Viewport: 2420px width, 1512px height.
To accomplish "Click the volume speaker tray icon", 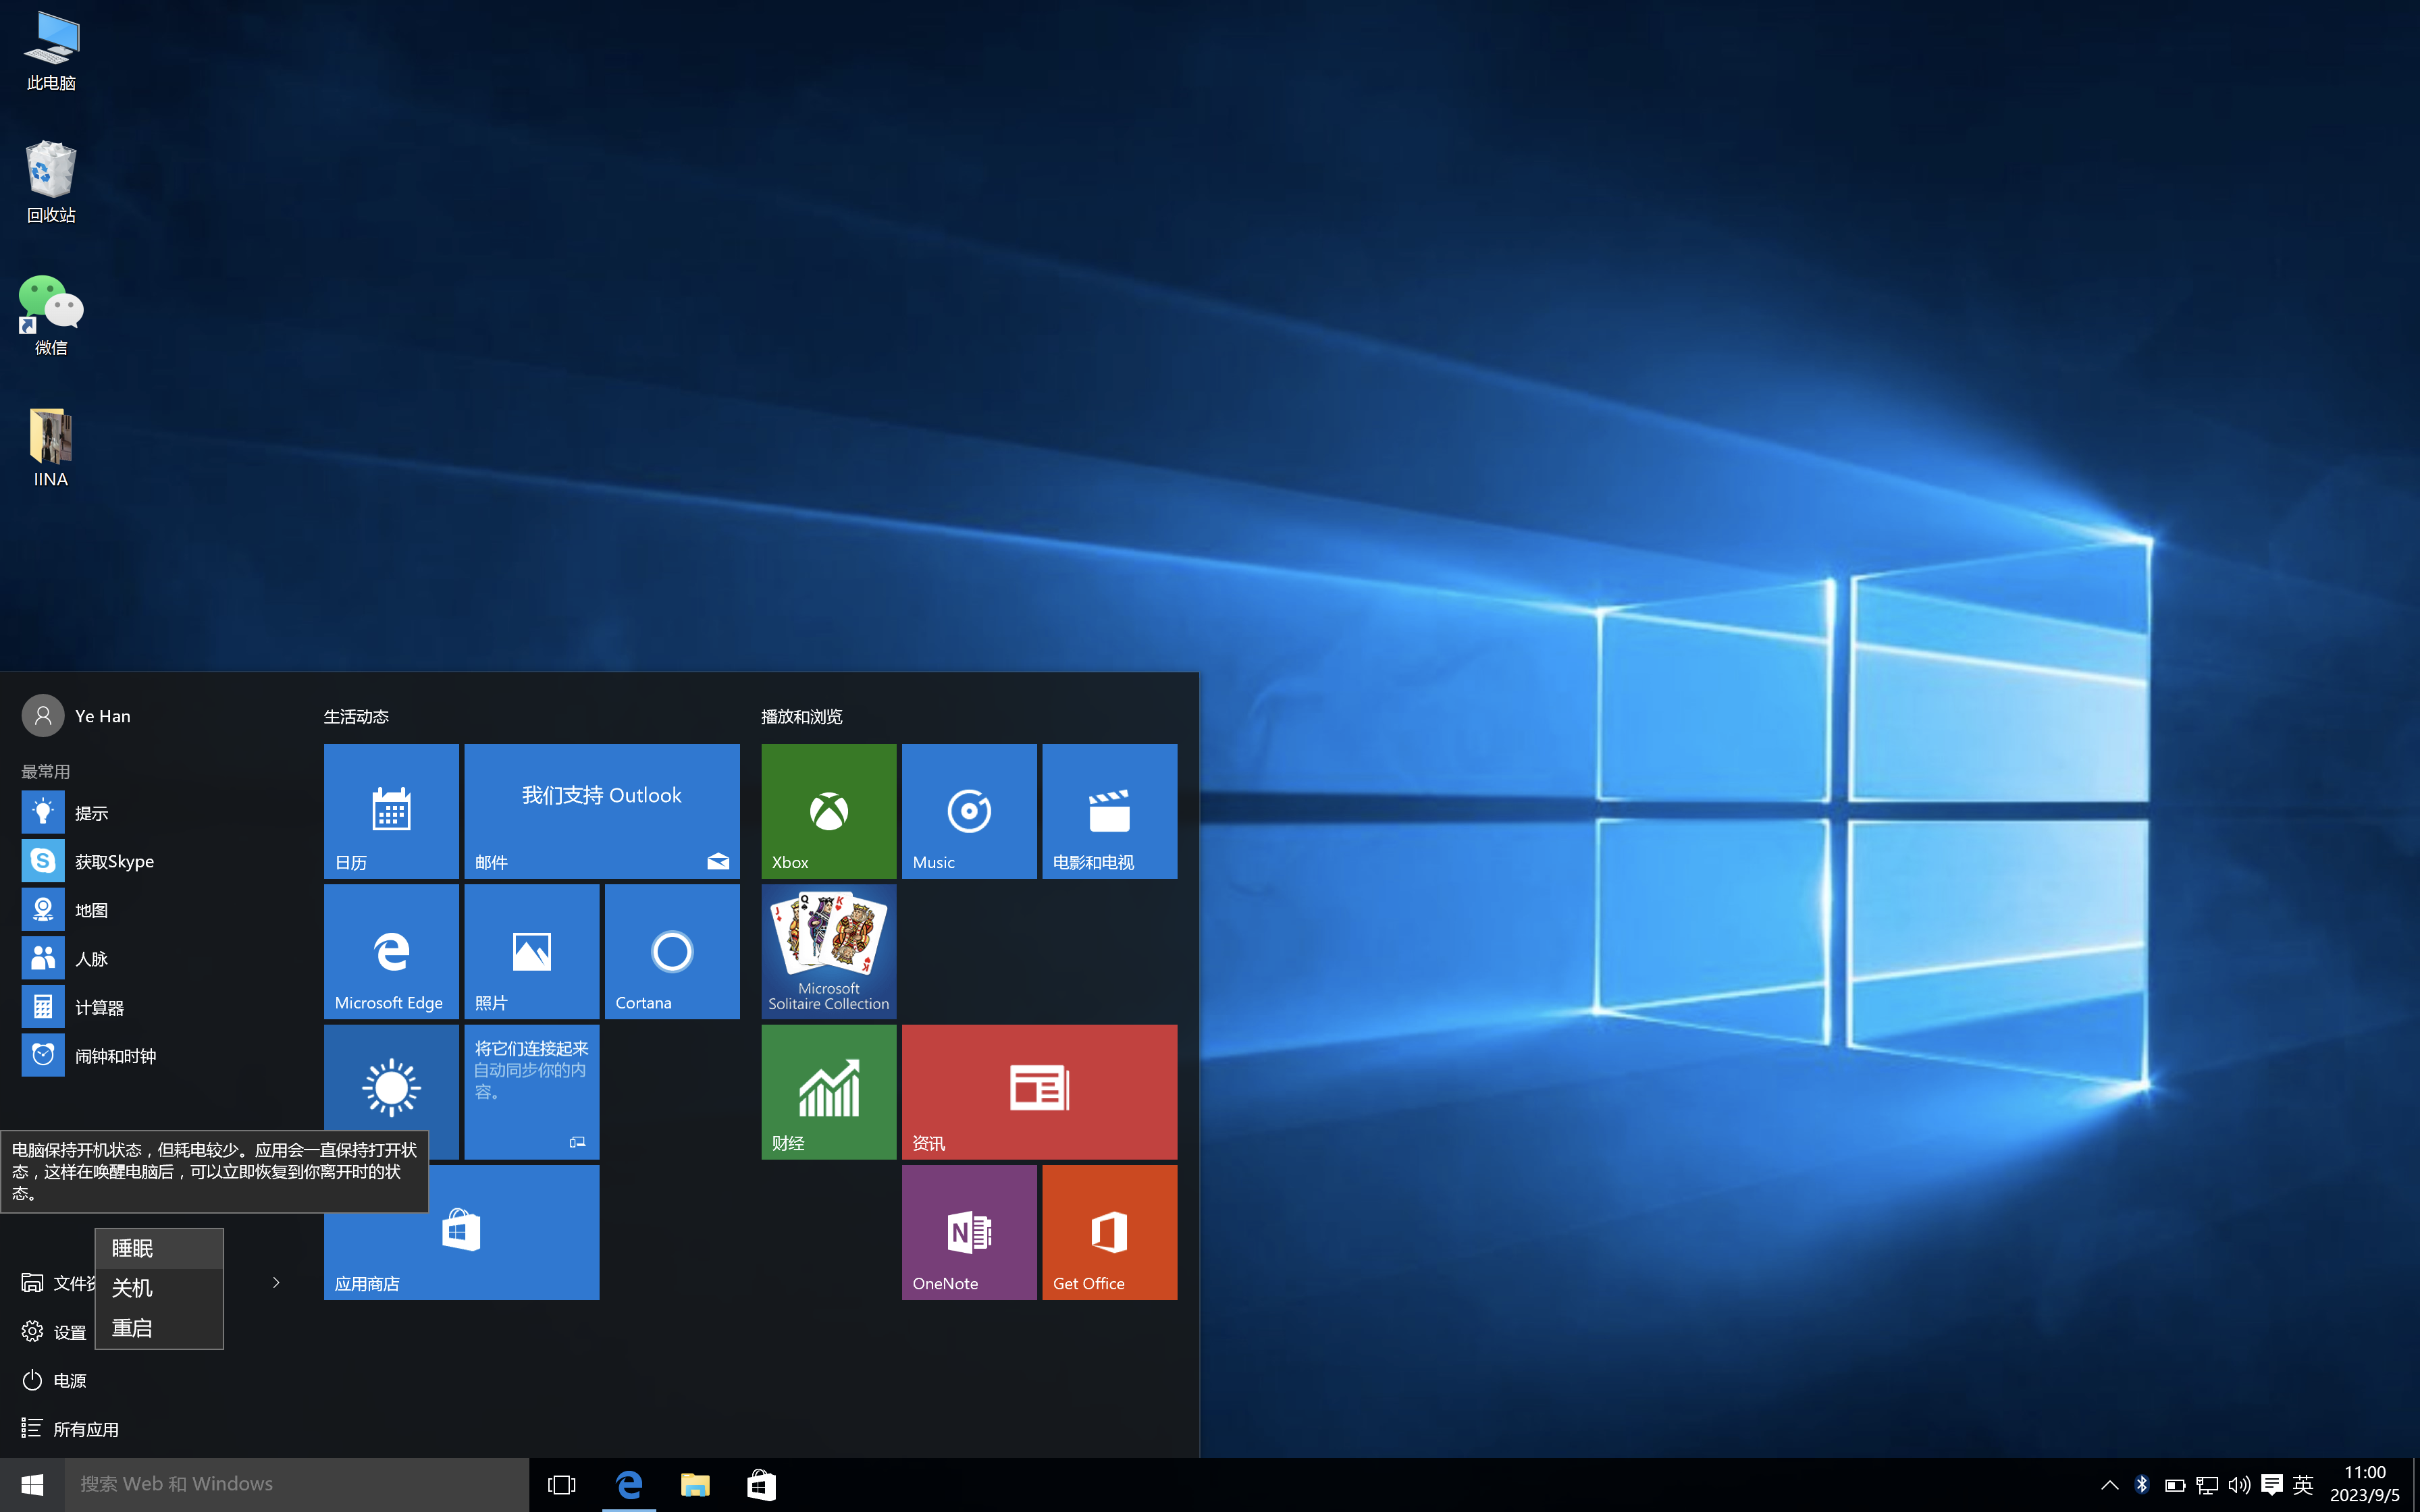I will tap(2240, 1485).
